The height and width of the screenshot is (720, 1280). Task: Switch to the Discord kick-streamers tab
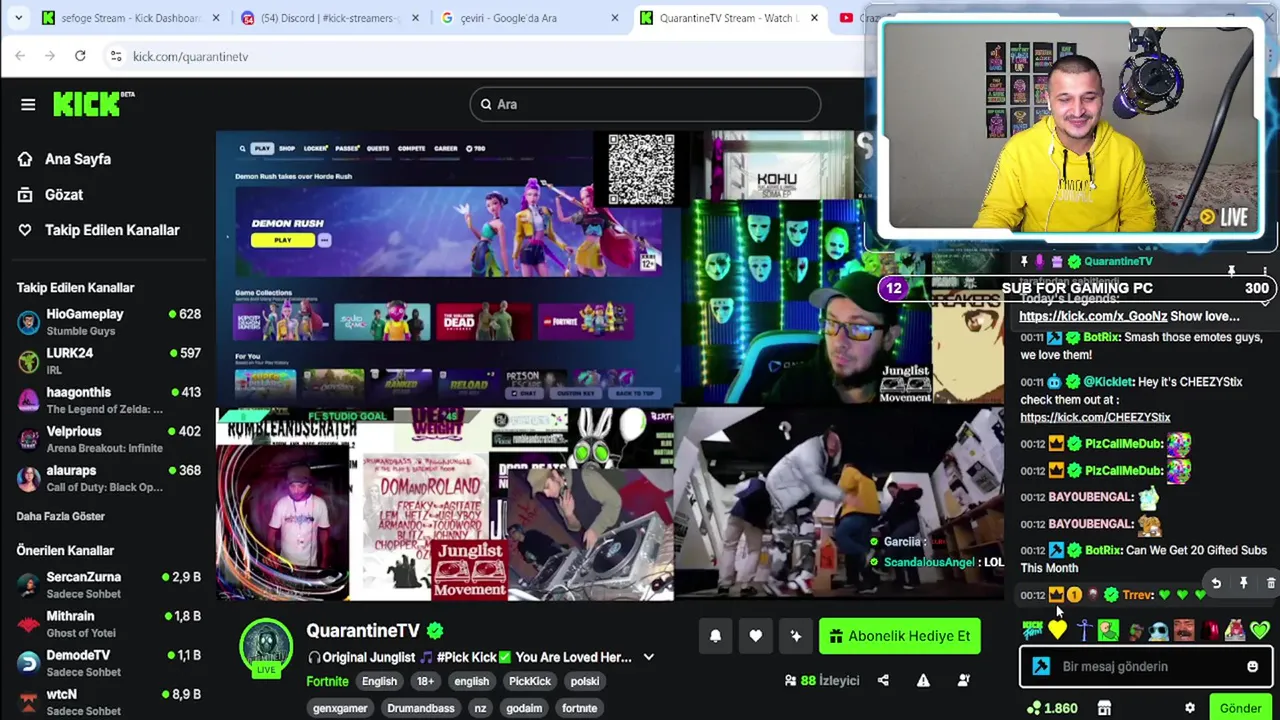pos(330,18)
